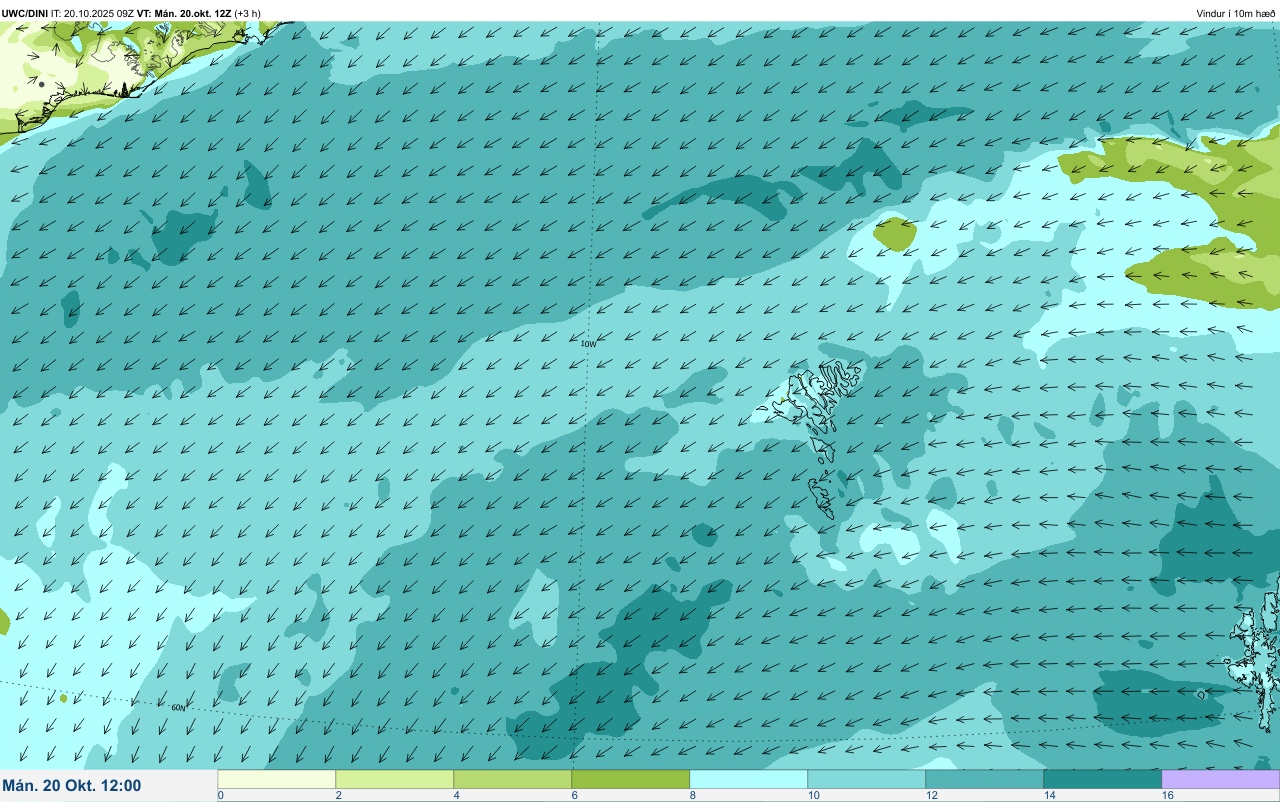
Task: Click the medium teal 12–14 legend swatch
Action: click(985, 779)
